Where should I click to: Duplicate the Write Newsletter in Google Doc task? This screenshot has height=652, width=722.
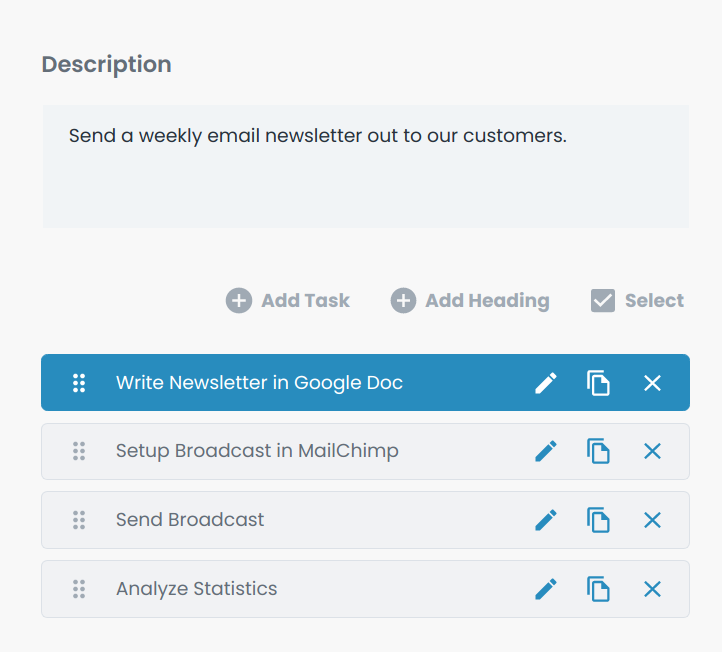click(598, 383)
